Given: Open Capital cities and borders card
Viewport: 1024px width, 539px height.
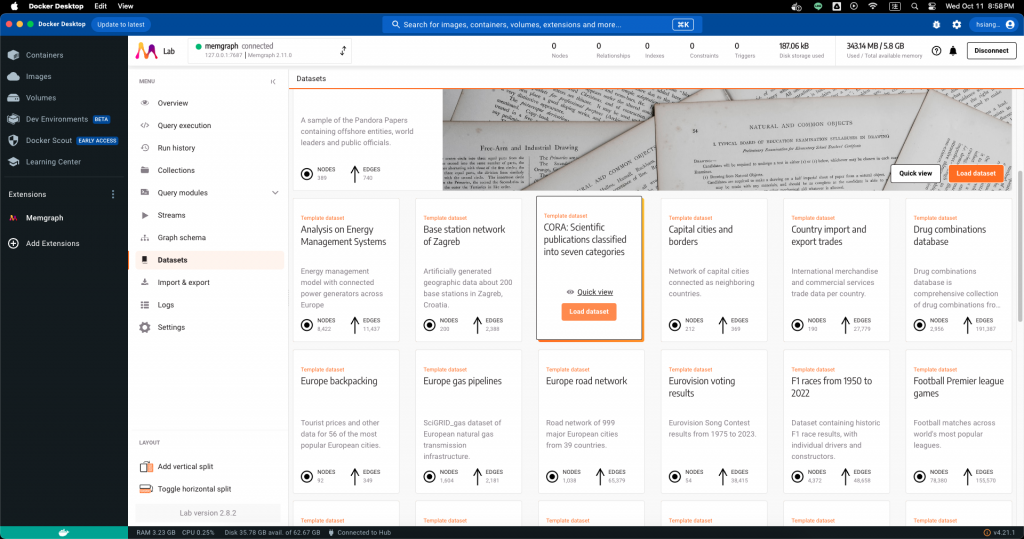Looking at the screenshot, I should (x=714, y=270).
